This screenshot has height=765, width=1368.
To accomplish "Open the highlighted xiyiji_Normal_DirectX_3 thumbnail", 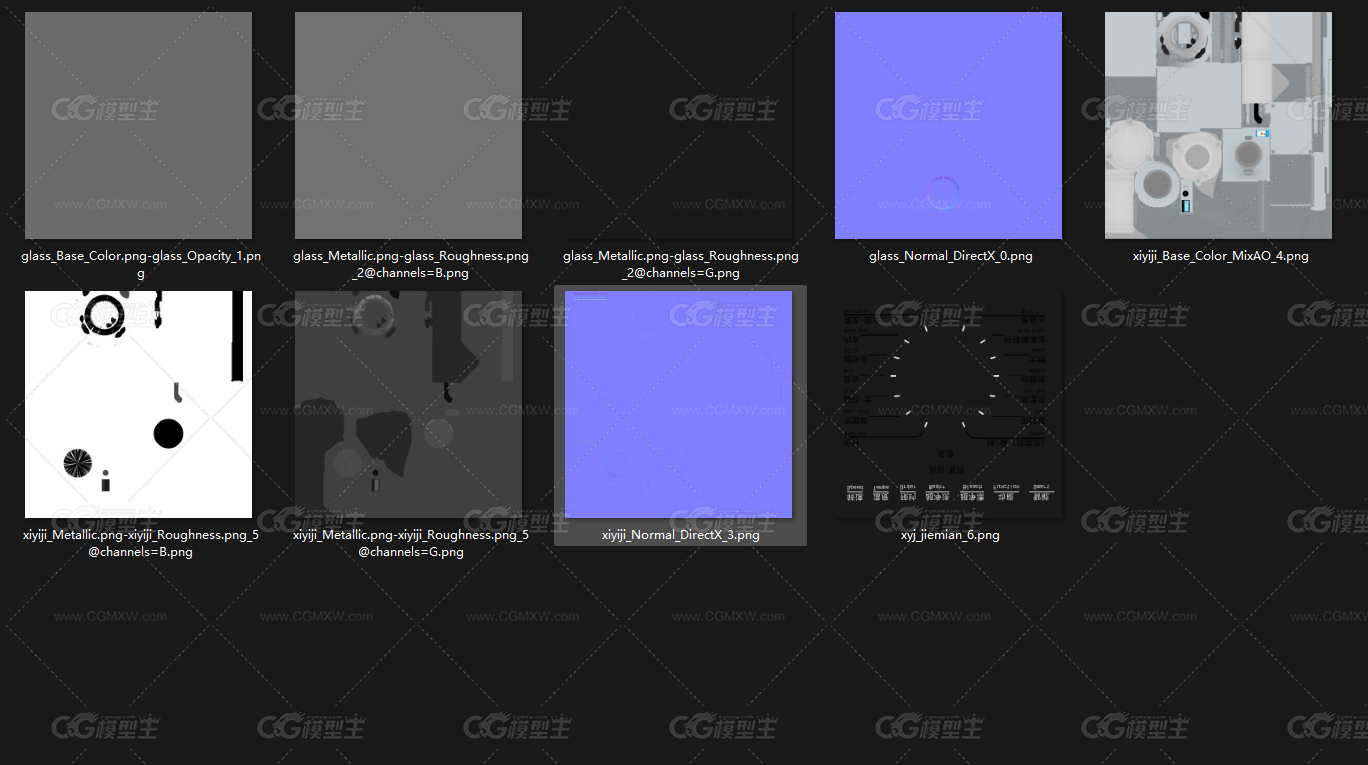I will tap(678, 404).
